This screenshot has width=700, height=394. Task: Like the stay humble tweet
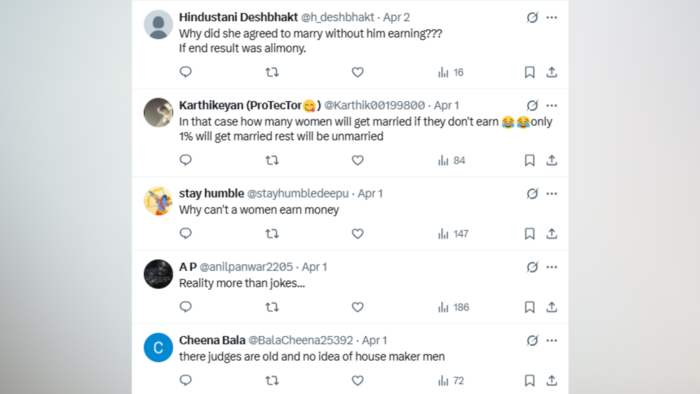357,234
